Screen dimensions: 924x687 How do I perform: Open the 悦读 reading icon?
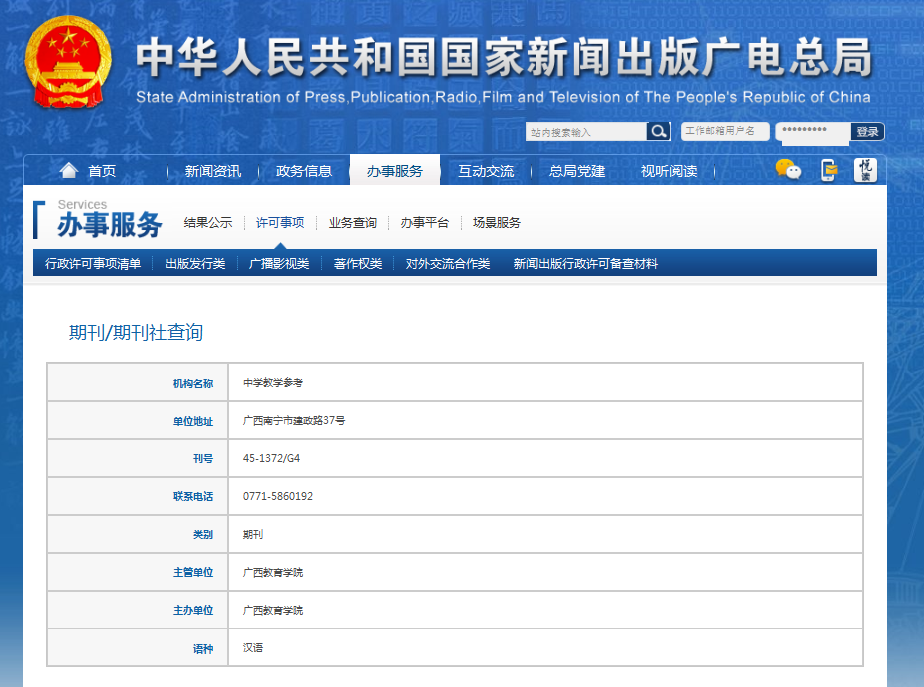tap(865, 170)
